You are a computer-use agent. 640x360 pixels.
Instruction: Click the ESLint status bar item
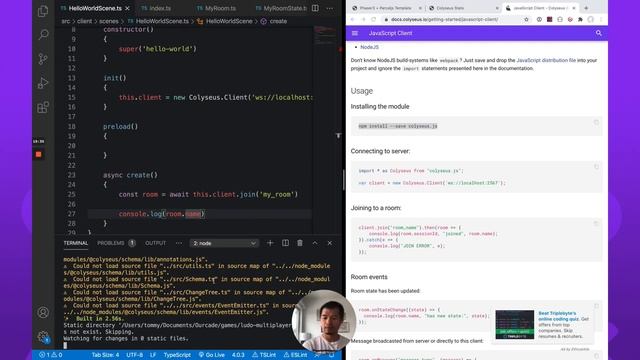296,355
